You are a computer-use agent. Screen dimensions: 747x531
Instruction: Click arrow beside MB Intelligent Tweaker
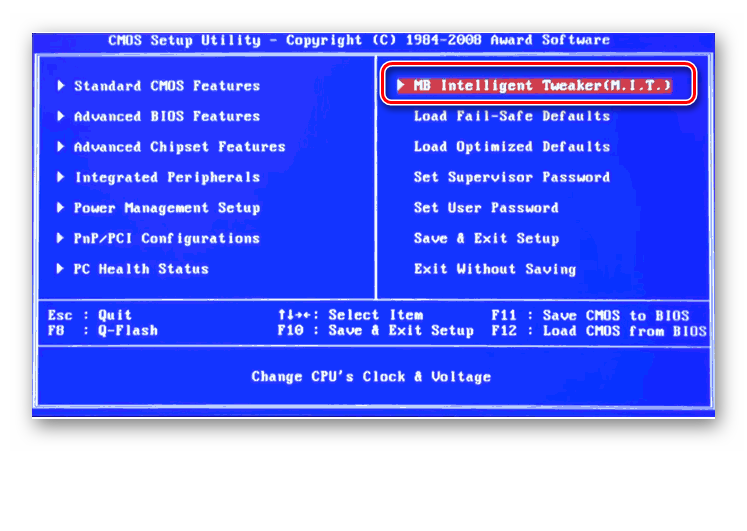(x=401, y=85)
